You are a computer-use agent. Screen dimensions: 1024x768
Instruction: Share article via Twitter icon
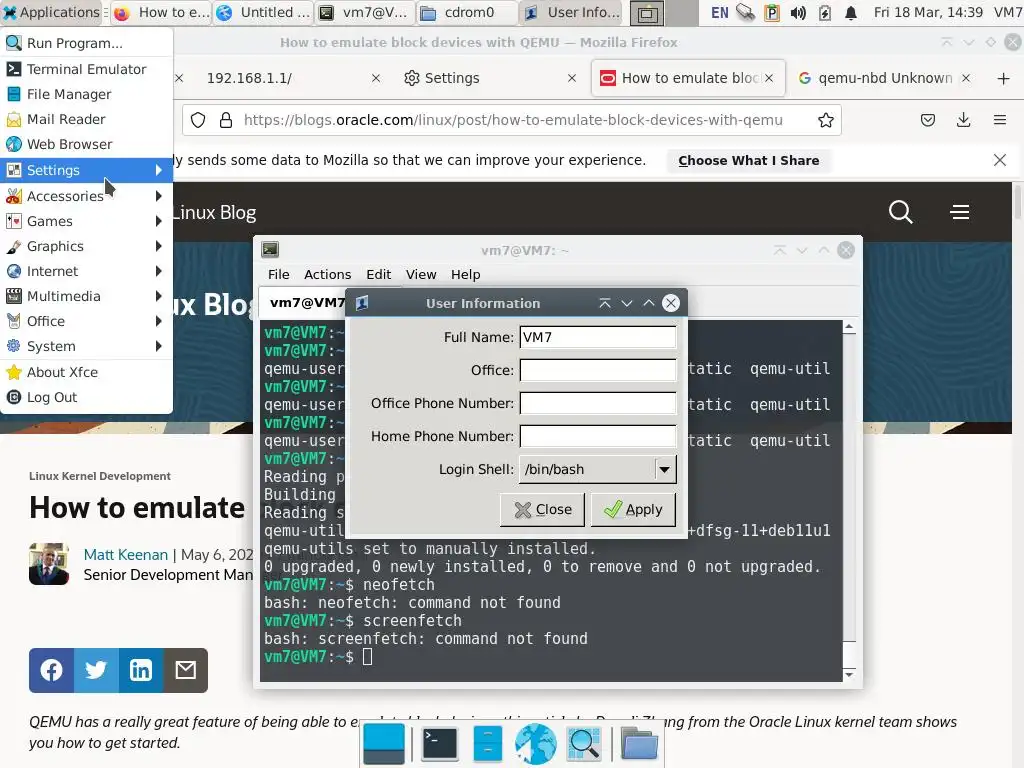pyautogui.click(x=96, y=670)
